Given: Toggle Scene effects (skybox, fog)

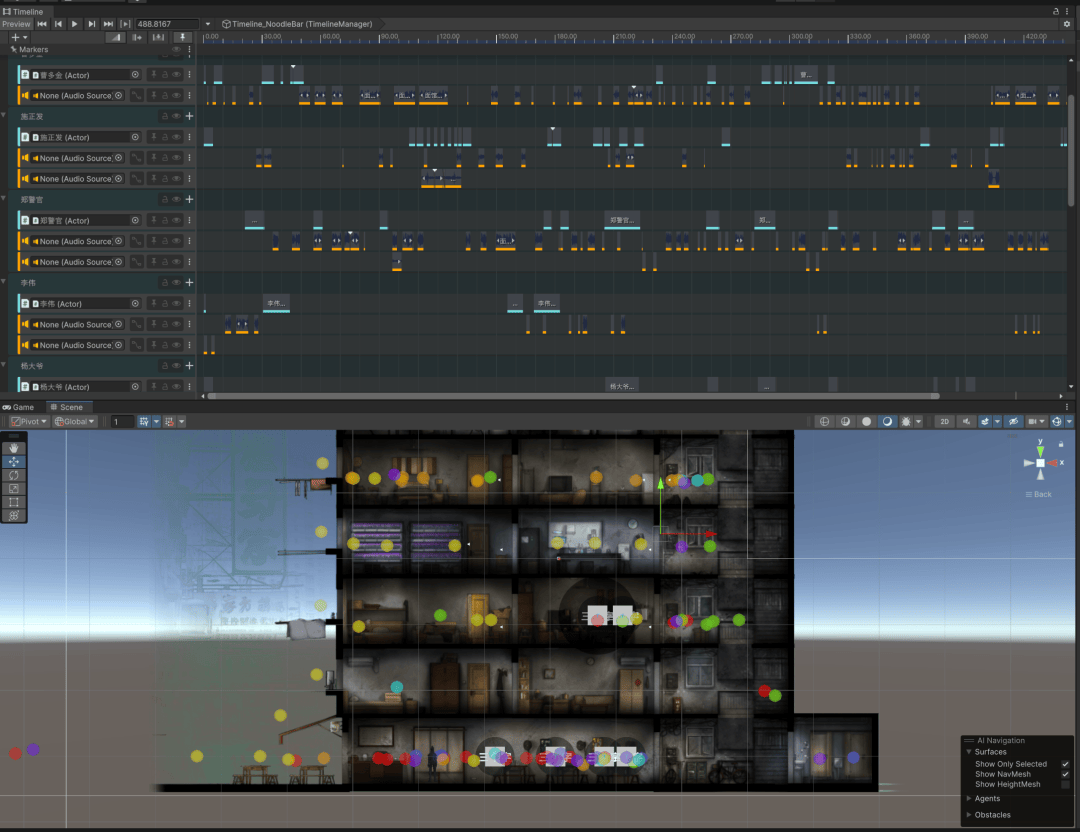Looking at the screenshot, I should click(985, 422).
